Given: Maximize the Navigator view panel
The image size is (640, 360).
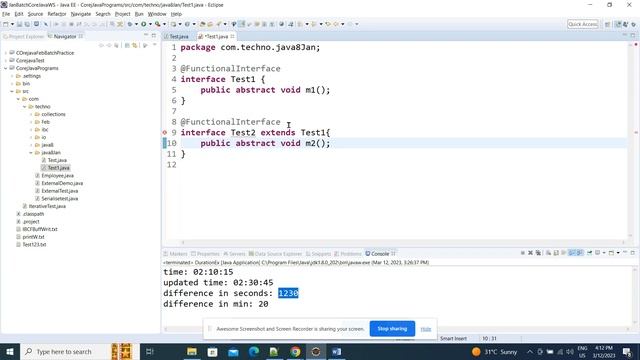Looking at the screenshot, I should (x=154, y=36).
